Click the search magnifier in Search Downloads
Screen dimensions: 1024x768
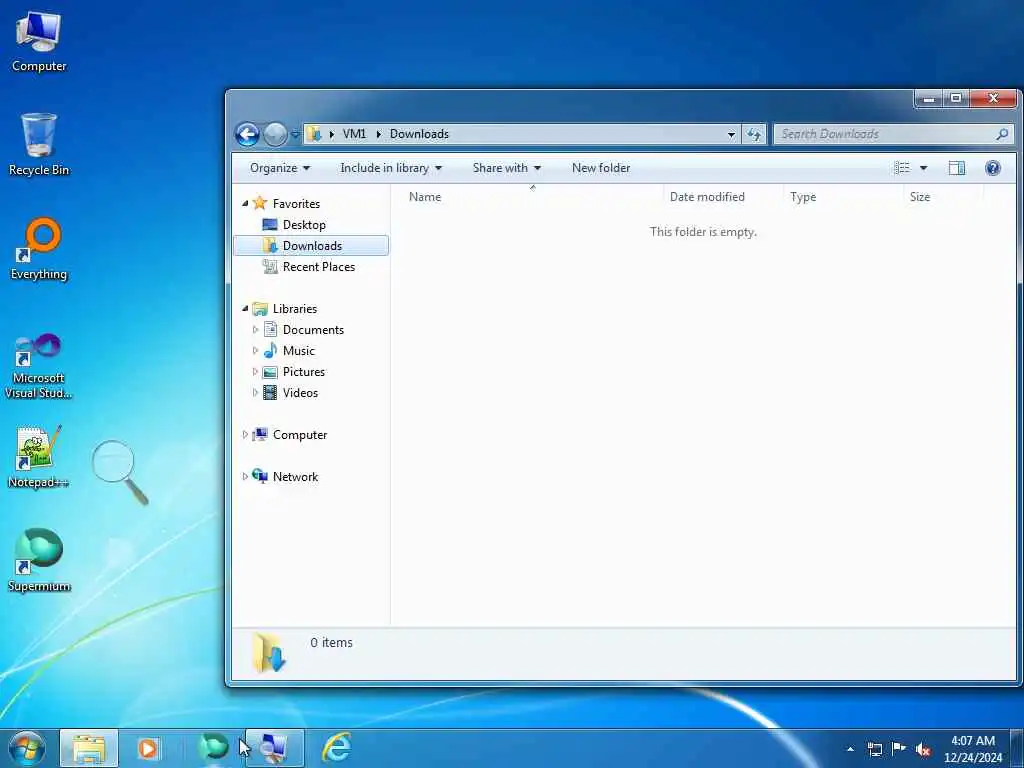pos(1002,134)
